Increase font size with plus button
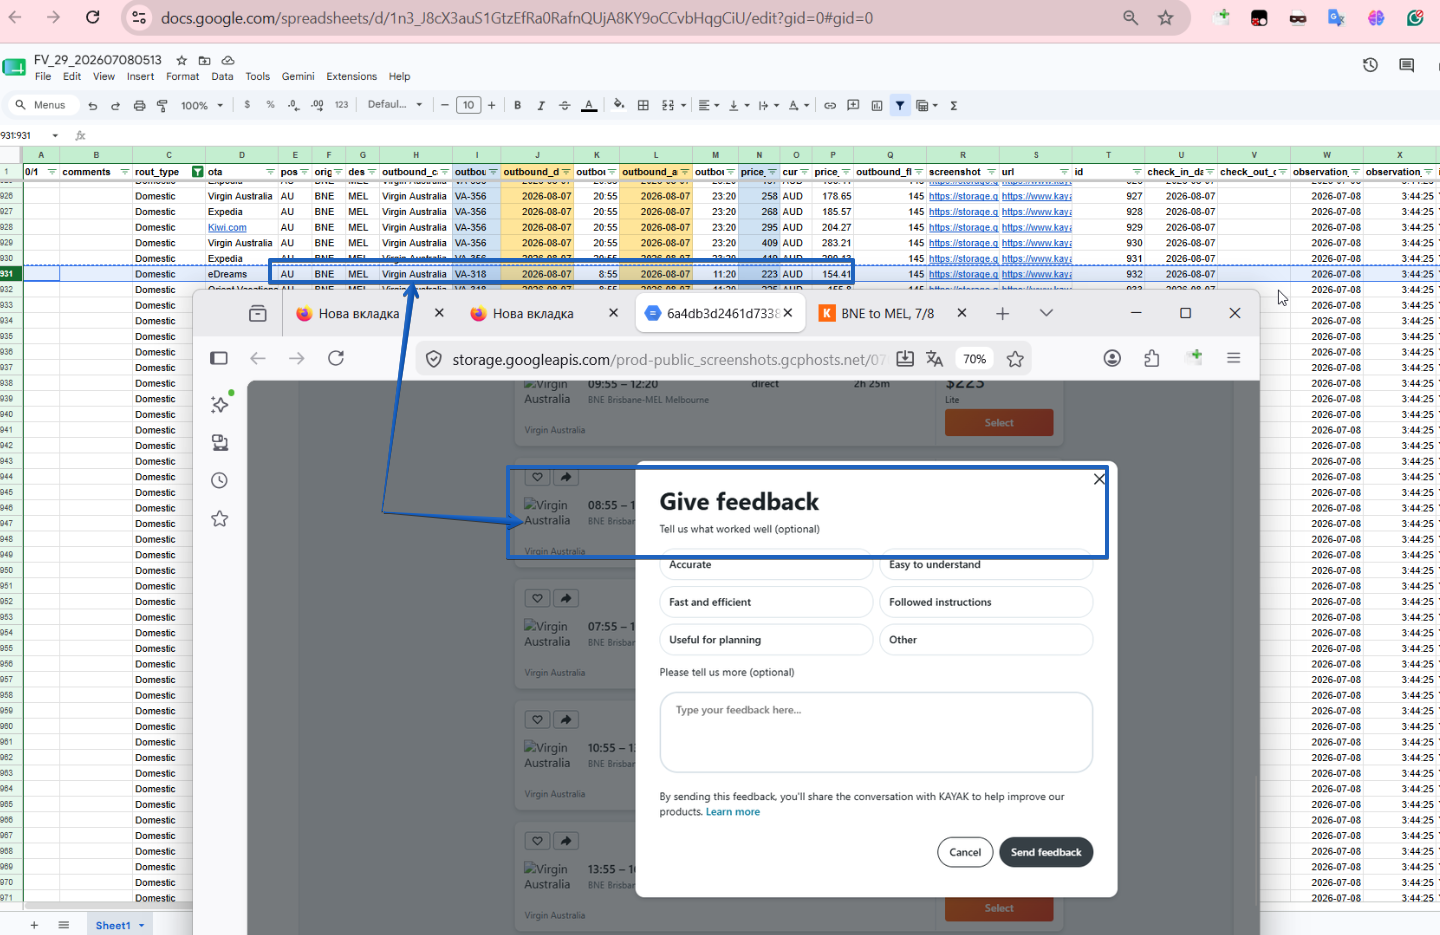Screen dimensions: 1440x935 [491, 105]
